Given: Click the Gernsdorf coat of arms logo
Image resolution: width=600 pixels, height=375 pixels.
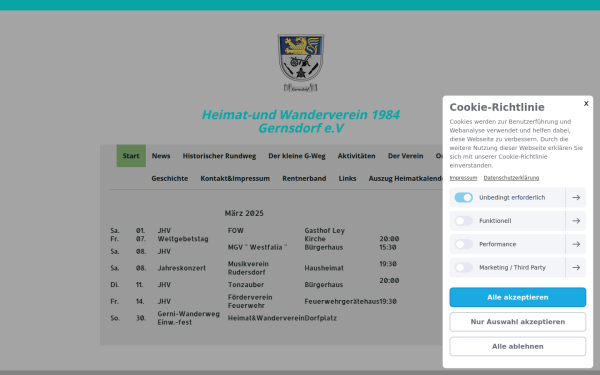Looking at the screenshot, I should [301, 63].
